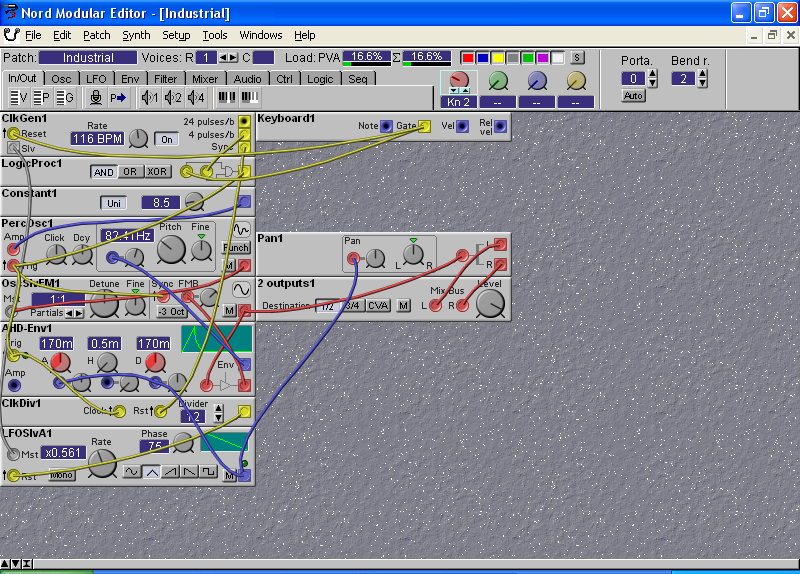Pick the yellow cable color swatch
The width and height of the screenshot is (800, 574).
click(x=498, y=57)
